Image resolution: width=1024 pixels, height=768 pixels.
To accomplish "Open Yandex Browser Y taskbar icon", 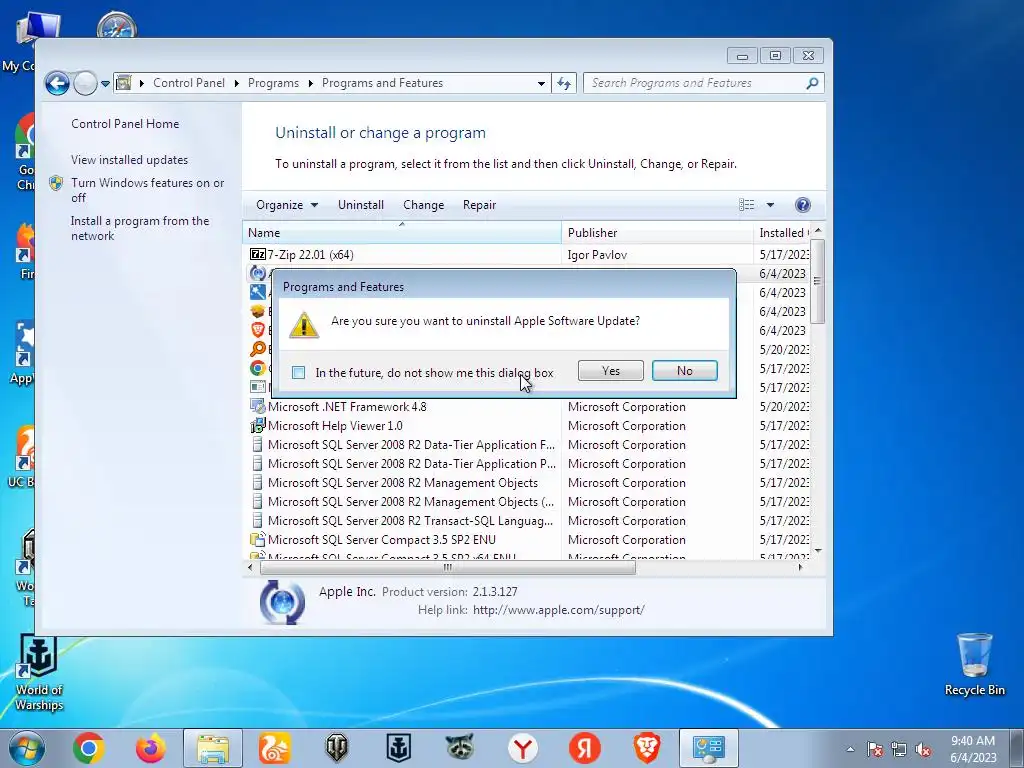I will click(x=522, y=748).
